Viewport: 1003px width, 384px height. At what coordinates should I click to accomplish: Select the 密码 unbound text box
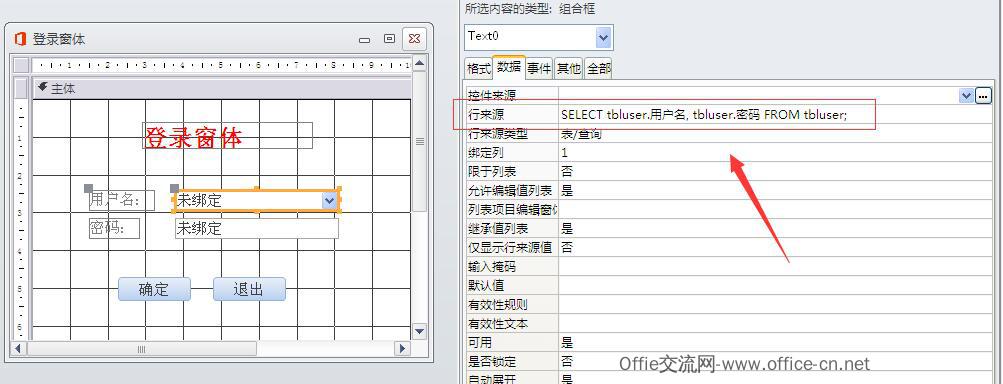[257, 228]
